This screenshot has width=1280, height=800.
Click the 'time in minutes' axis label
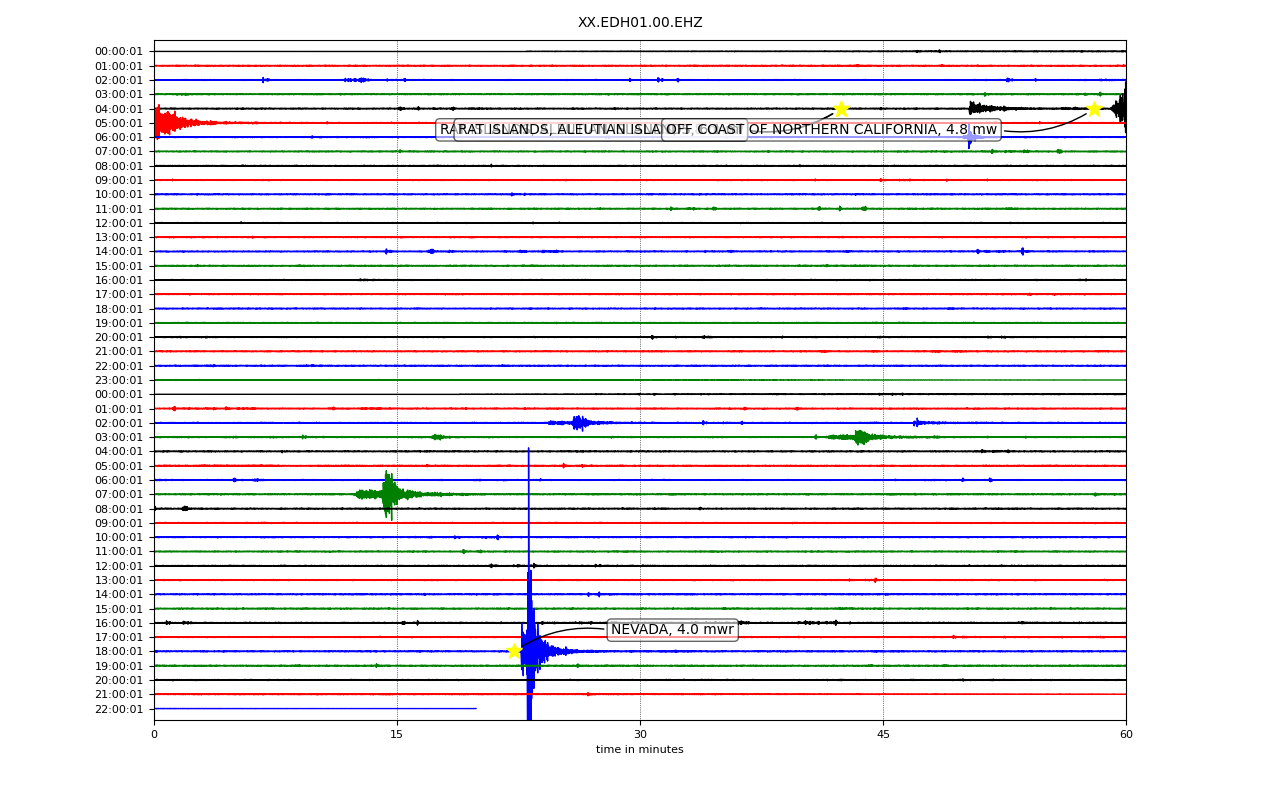tap(640, 750)
